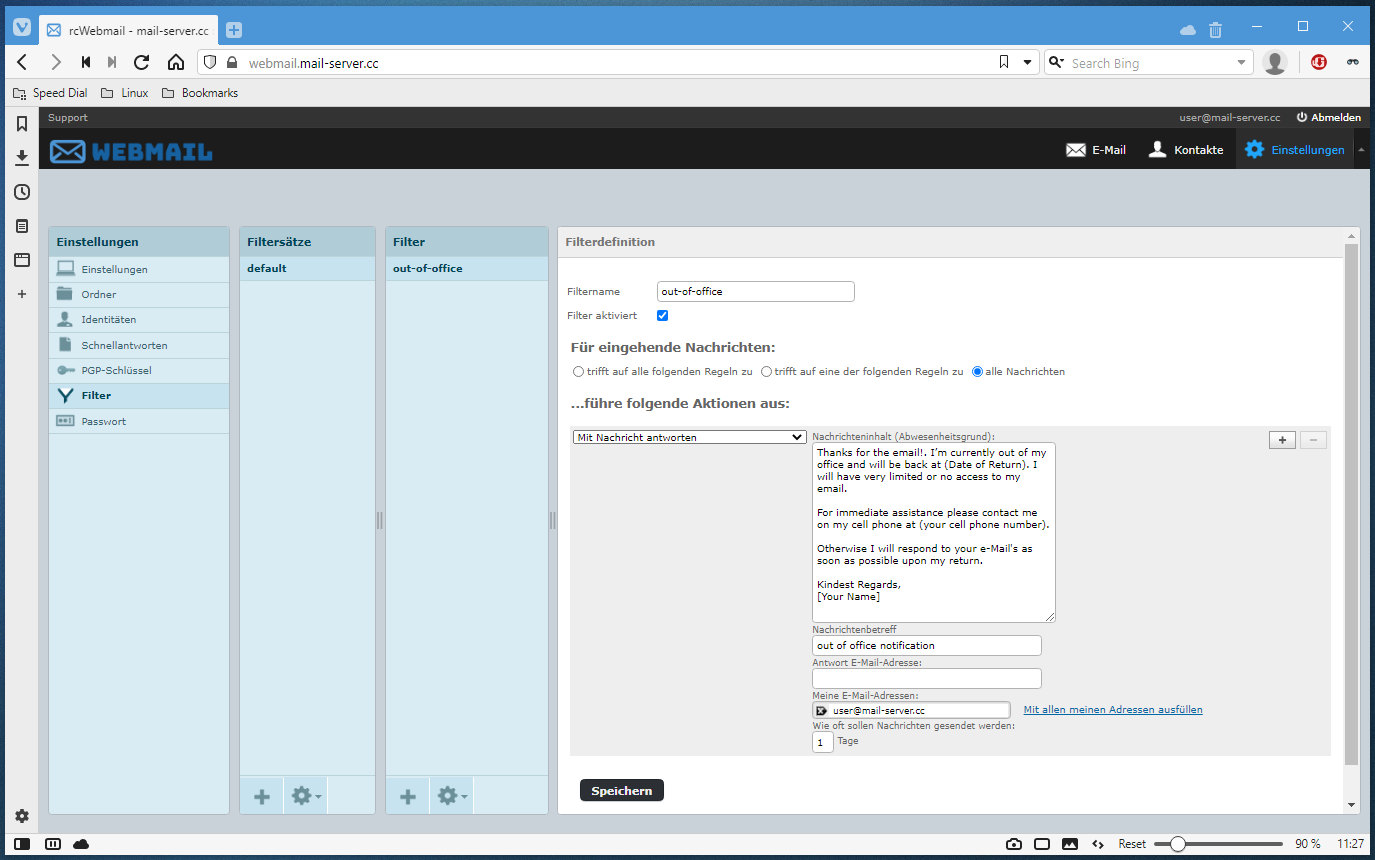The width and height of the screenshot is (1375, 860).
Task: Select 'trifft auf eine der folgenden Regeln zu'
Action: click(766, 372)
